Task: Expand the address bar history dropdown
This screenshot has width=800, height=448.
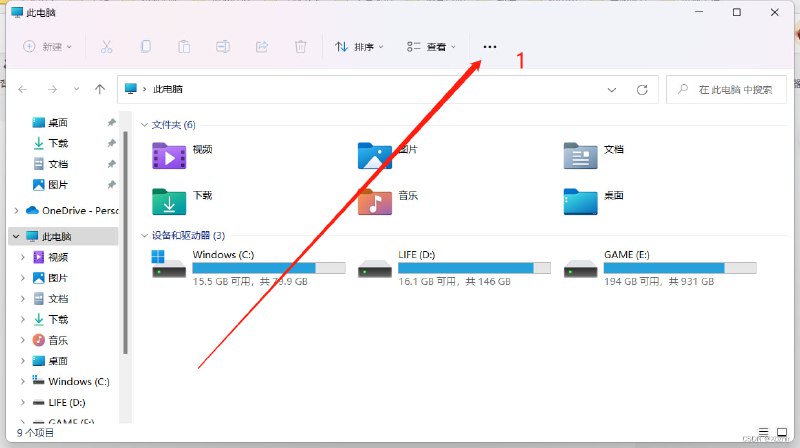Action: 612,90
